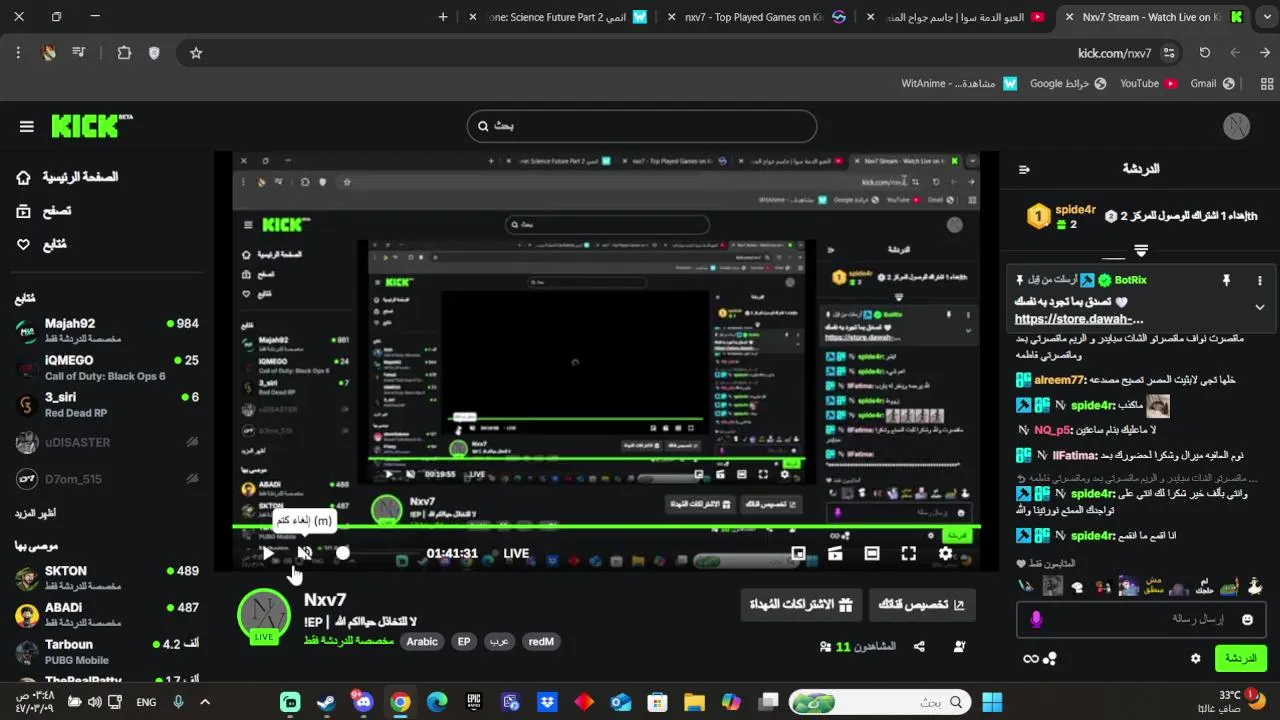Click alreem77 username in chat
The height and width of the screenshot is (720, 1280).
click(x=1060, y=380)
